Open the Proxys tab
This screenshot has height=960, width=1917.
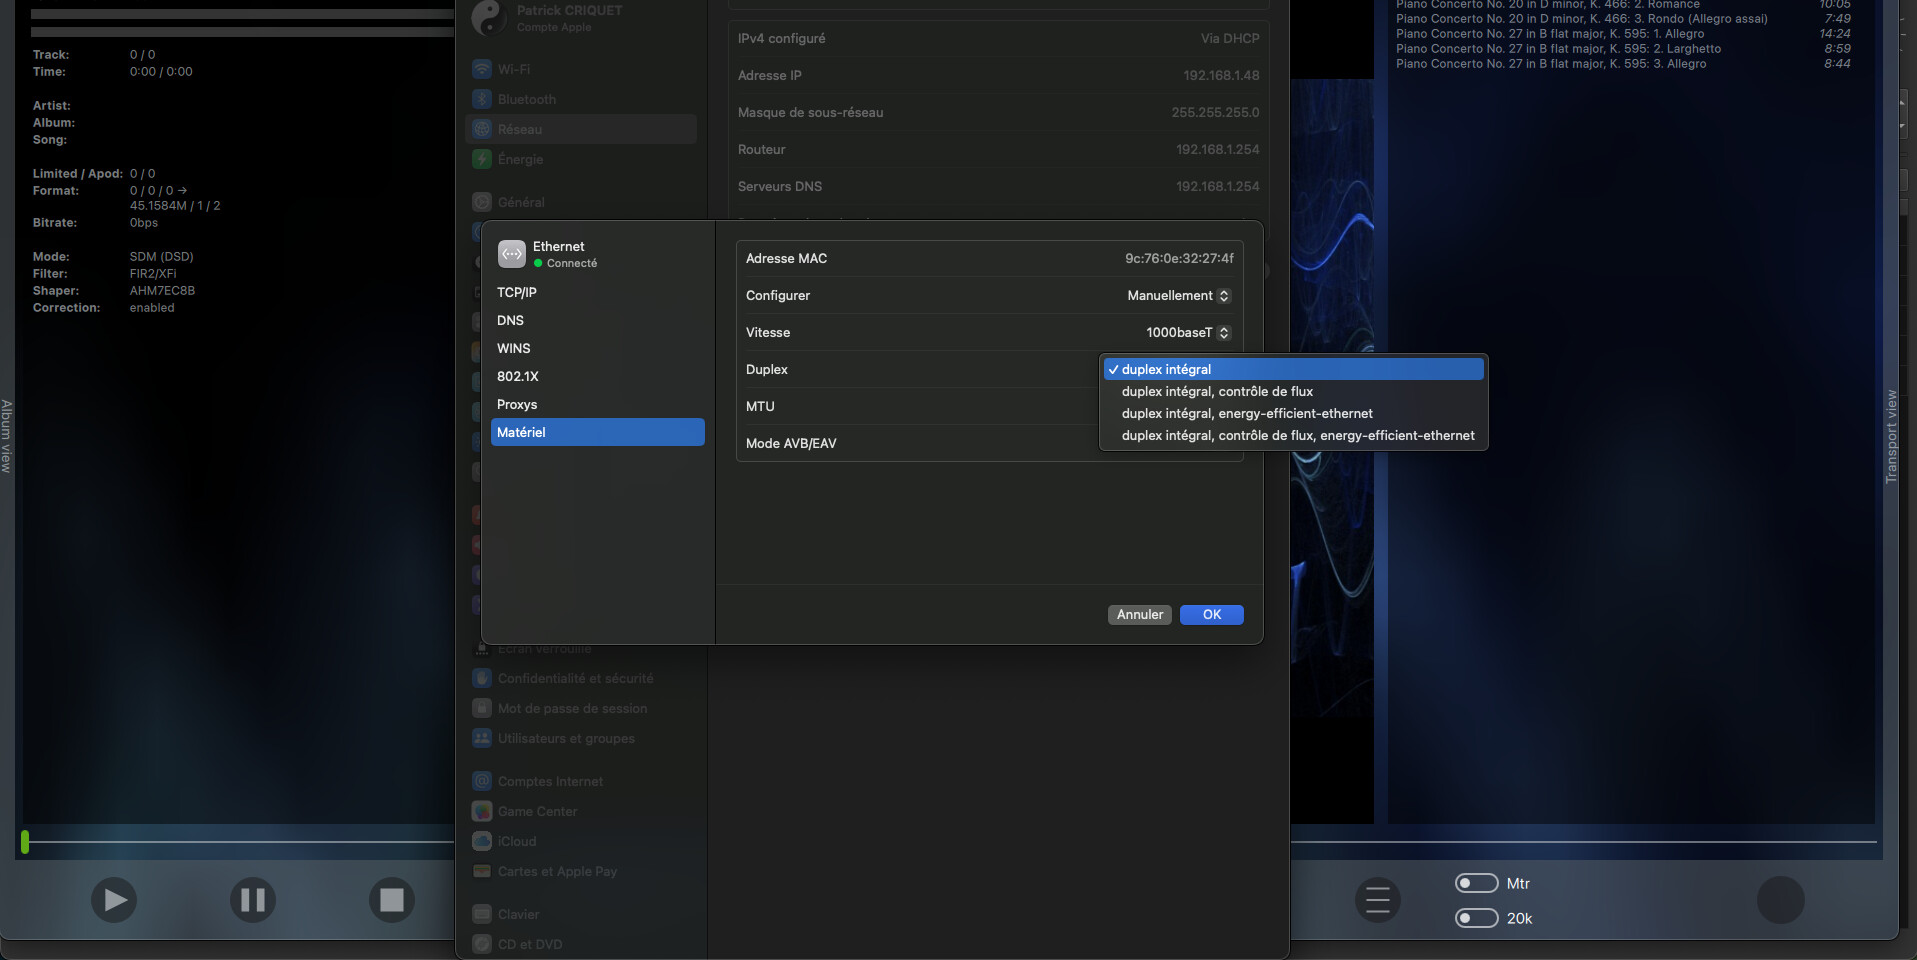[517, 405]
